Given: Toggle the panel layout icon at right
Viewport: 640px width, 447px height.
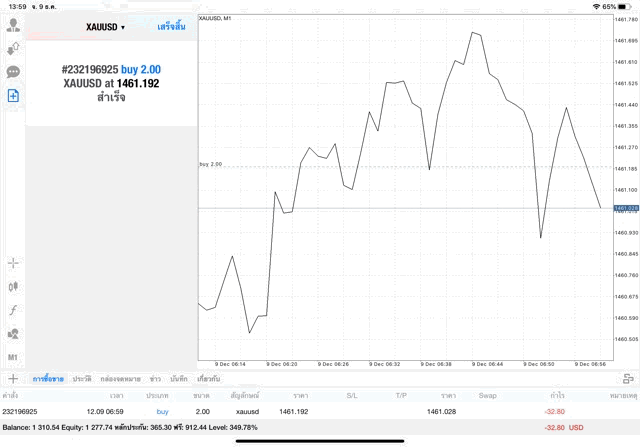Looking at the screenshot, I should click(628, 379).
